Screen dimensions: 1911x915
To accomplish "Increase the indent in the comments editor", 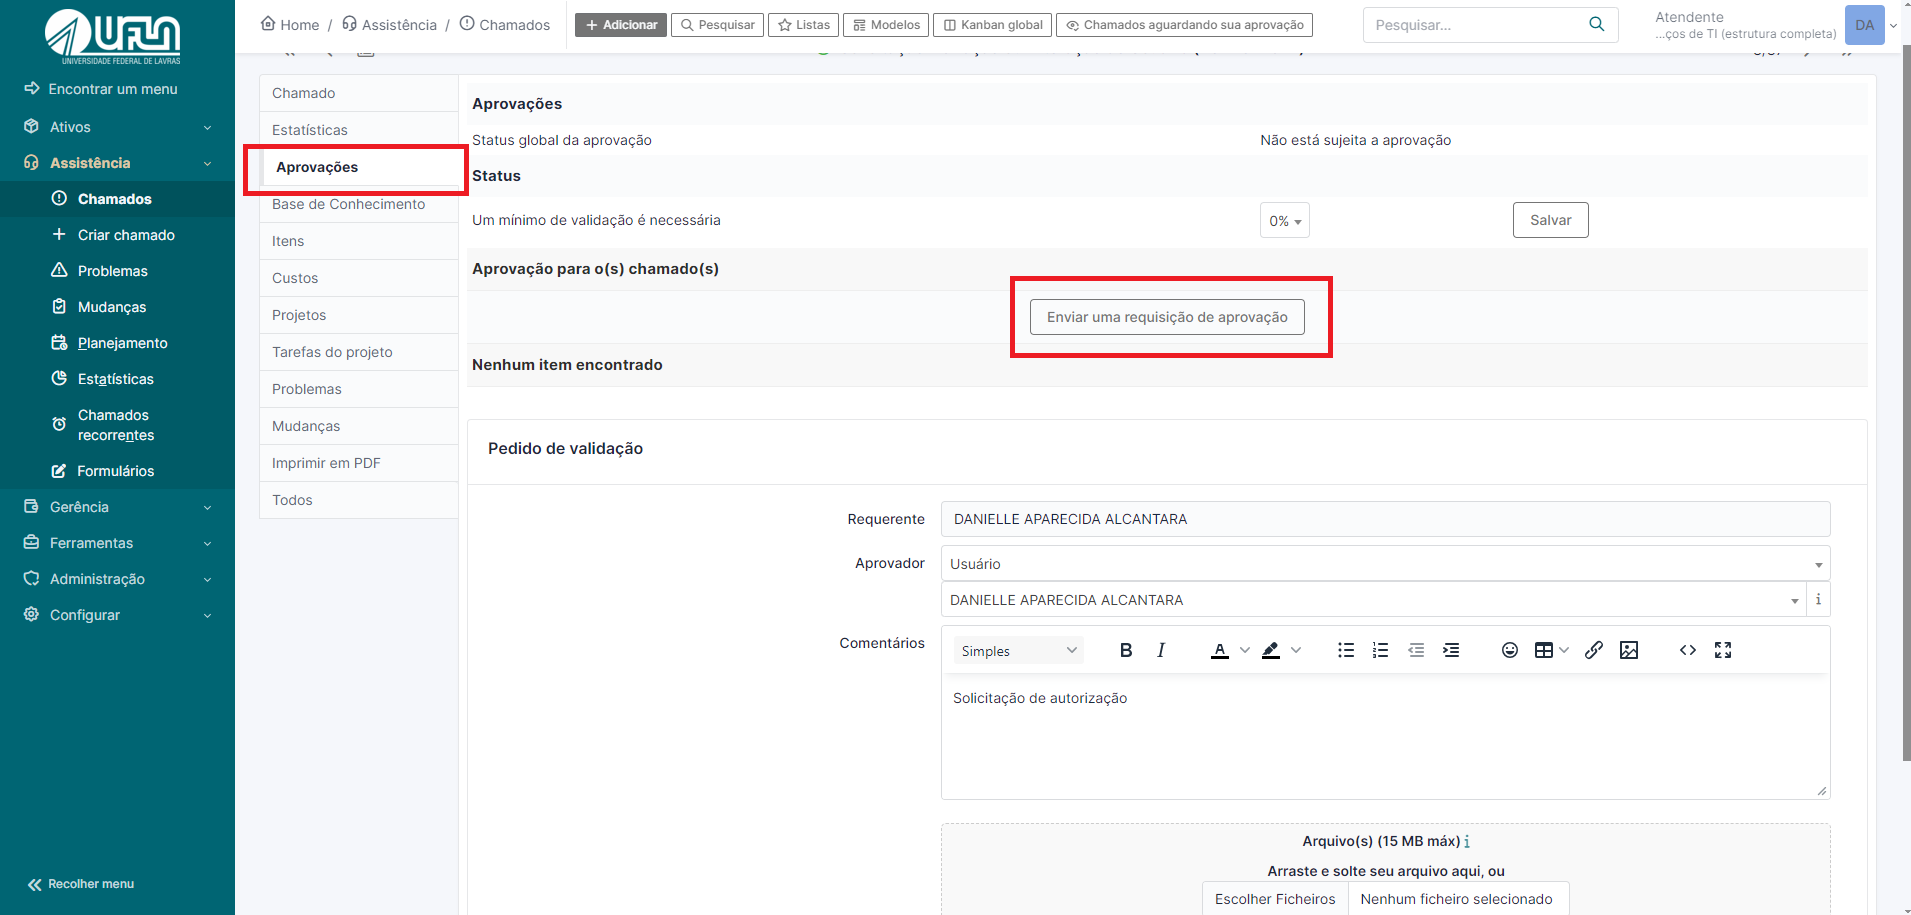I will 1451,650.
